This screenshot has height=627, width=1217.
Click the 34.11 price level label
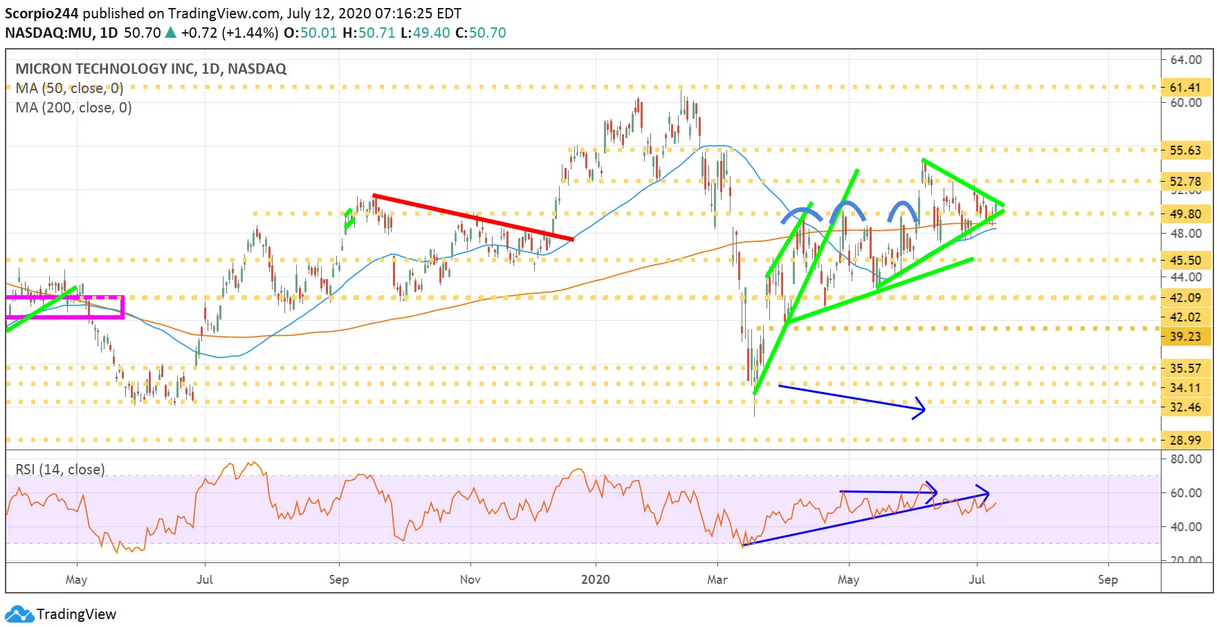pyautogui.click(x=1186, y=387)
